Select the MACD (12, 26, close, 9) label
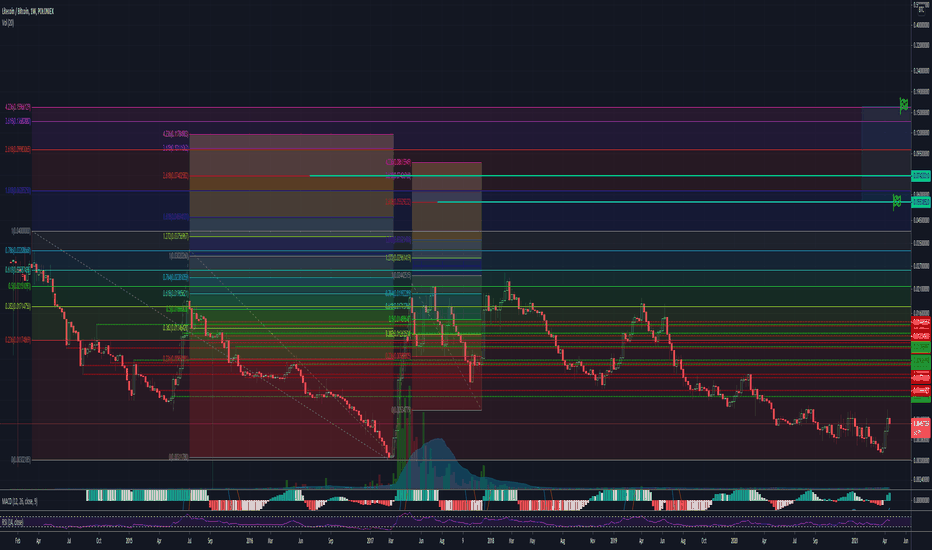The height and width of the screenshot is (550, 932). click(x=20, y=502)
